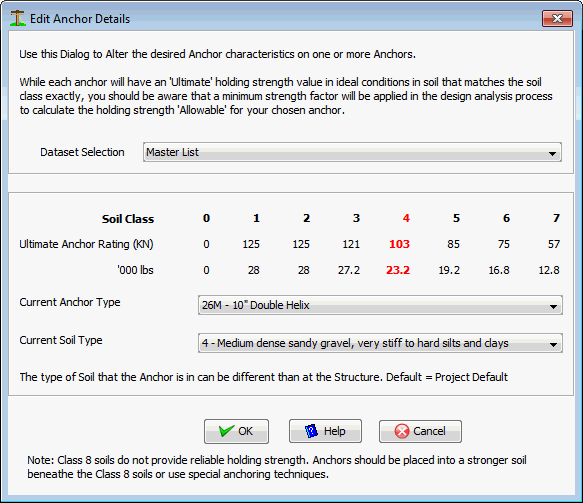
Task: Click the Medium dense sandy gravel soil field
Action: (380, 343)
